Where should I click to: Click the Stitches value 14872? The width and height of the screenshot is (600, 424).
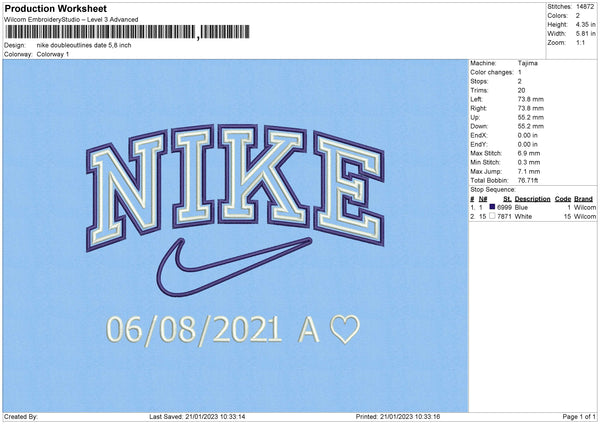pos(585,7)
